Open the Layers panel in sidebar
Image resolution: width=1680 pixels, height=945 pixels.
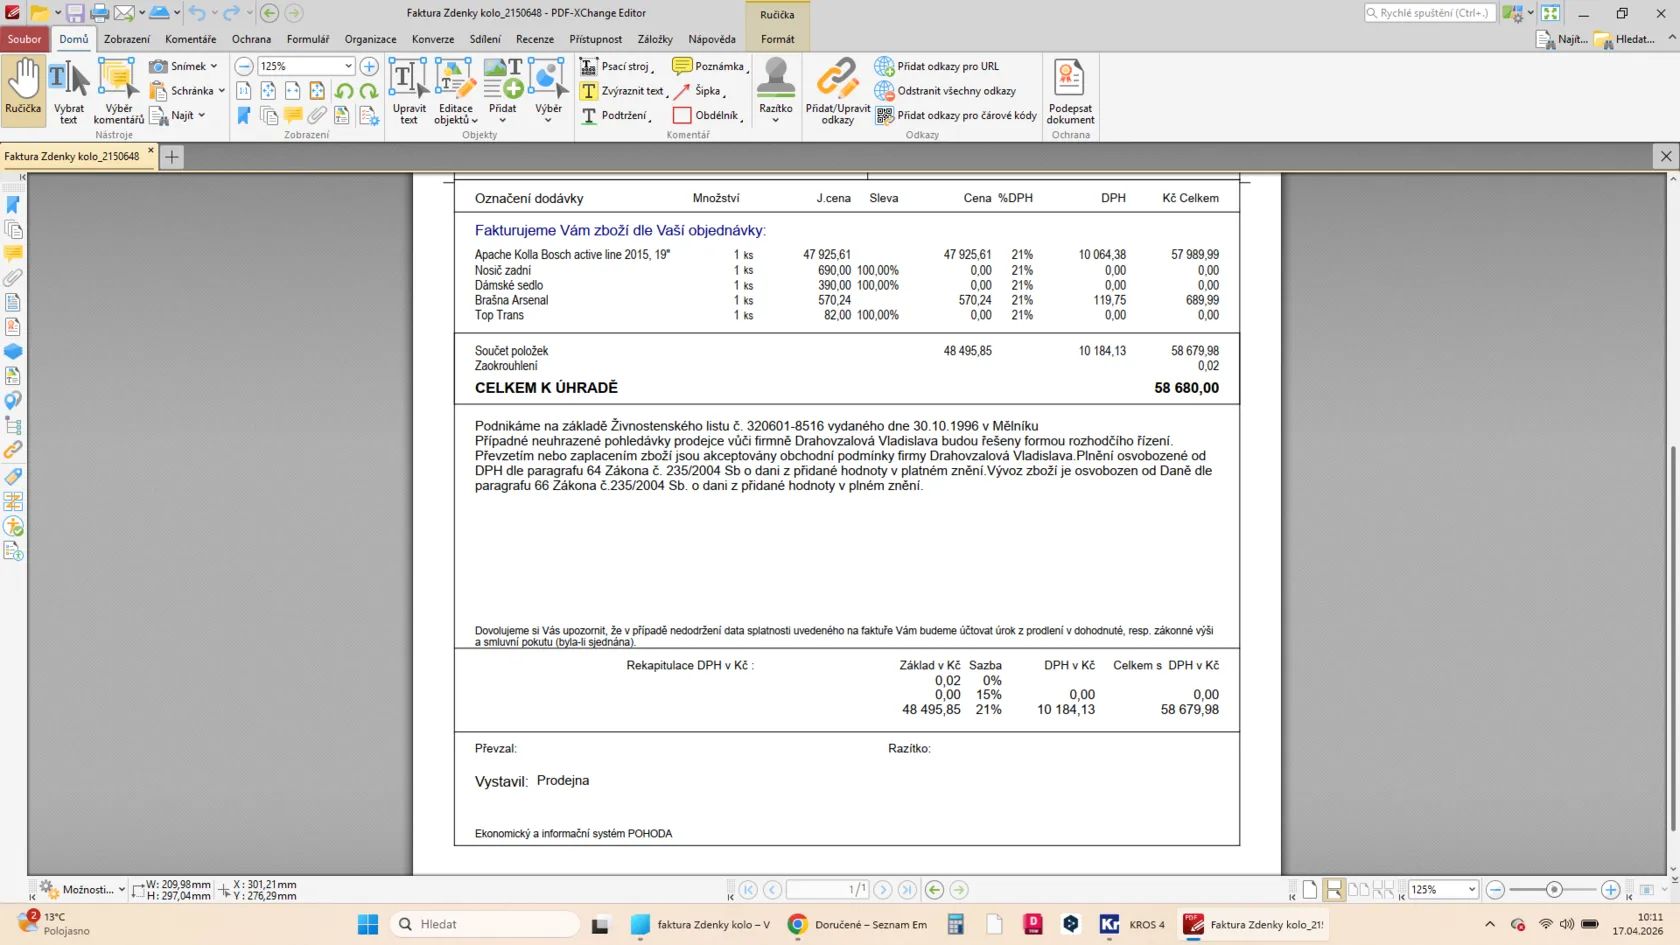click(x=13, y=352)
